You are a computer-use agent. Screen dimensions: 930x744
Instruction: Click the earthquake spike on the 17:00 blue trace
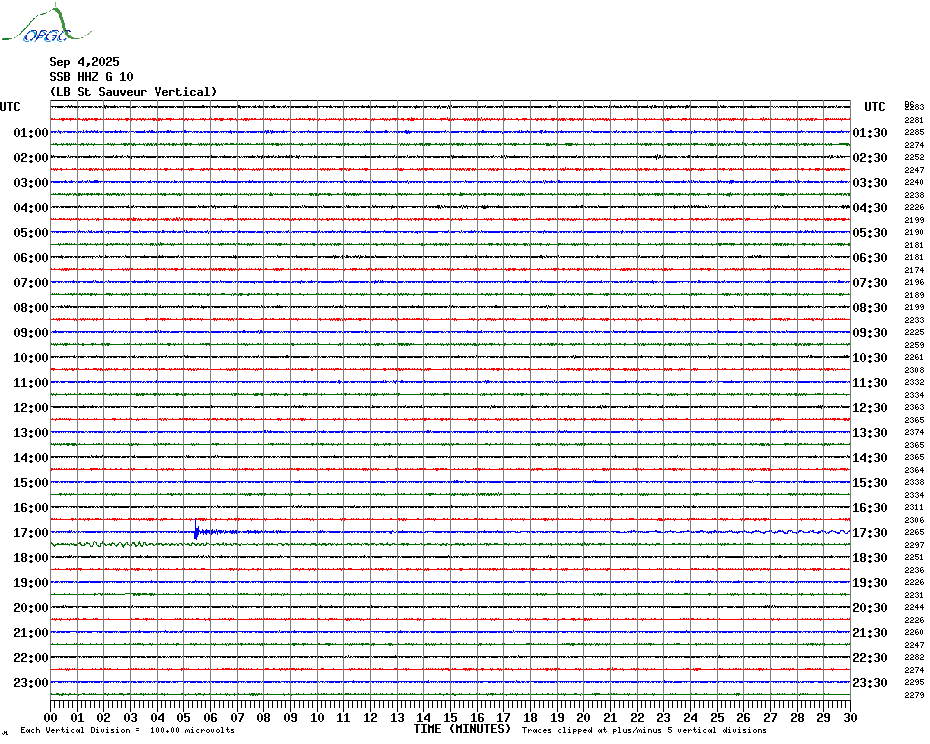coord(196,529)
